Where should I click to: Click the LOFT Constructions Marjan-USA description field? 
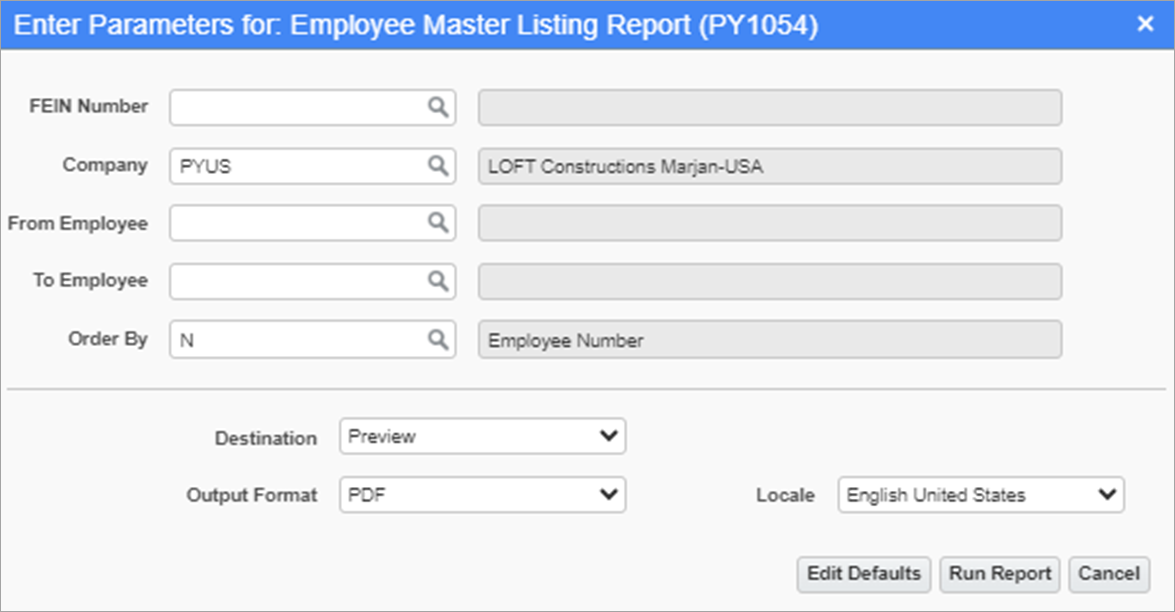[770, 166]
